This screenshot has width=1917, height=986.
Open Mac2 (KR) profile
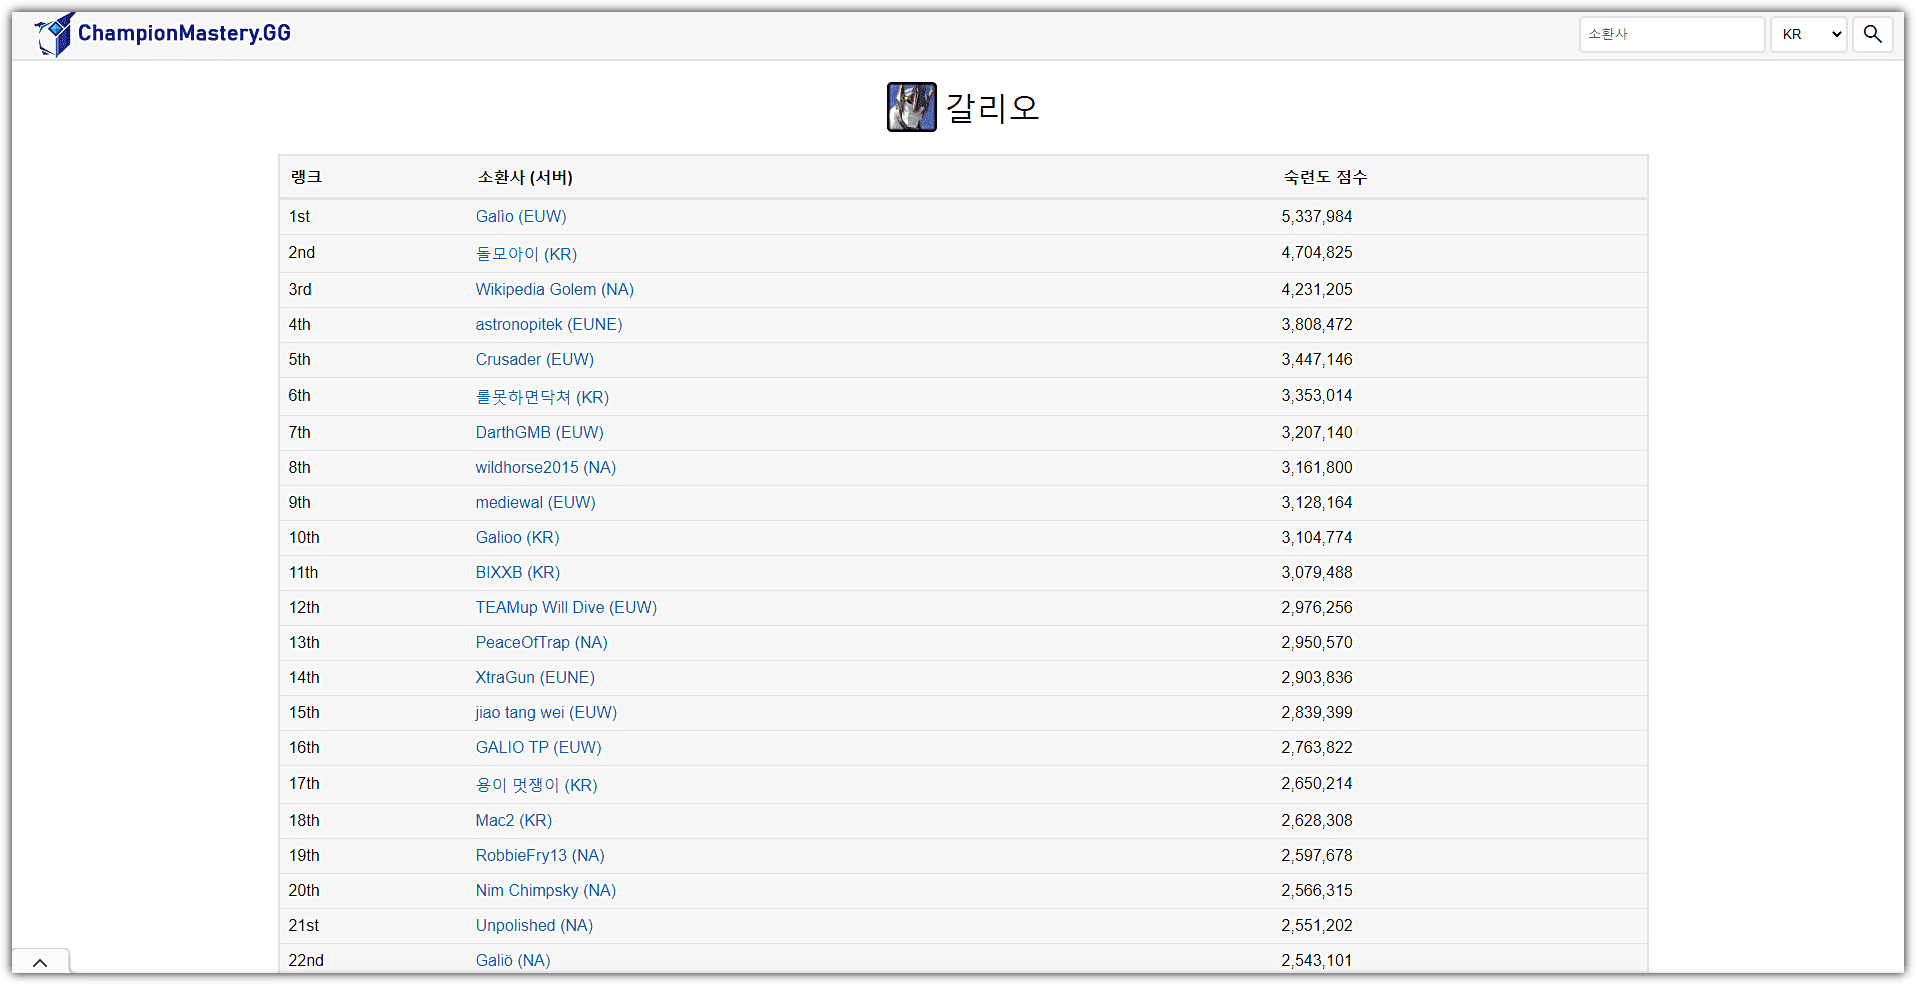[x=514, y=820]
